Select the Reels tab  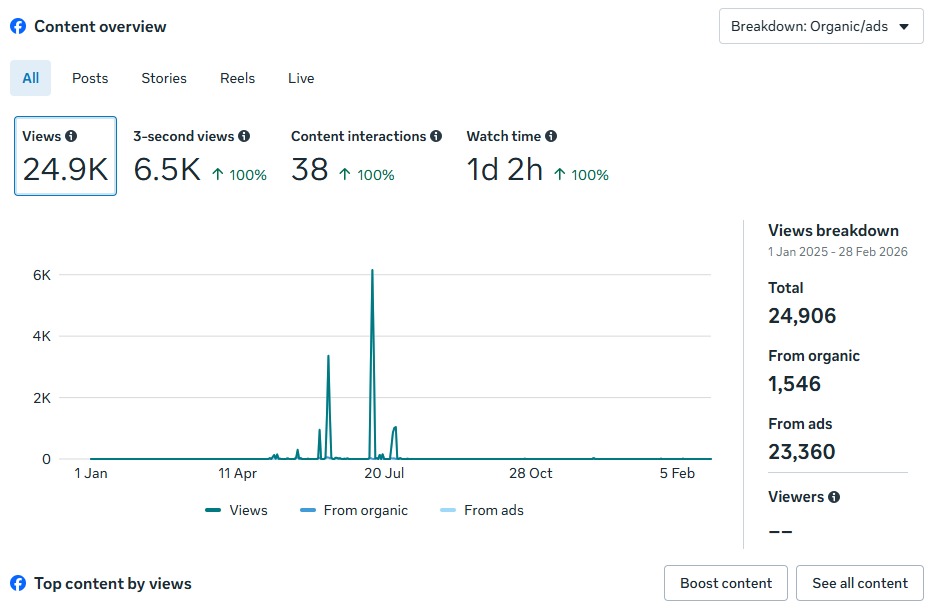(238, 78)
